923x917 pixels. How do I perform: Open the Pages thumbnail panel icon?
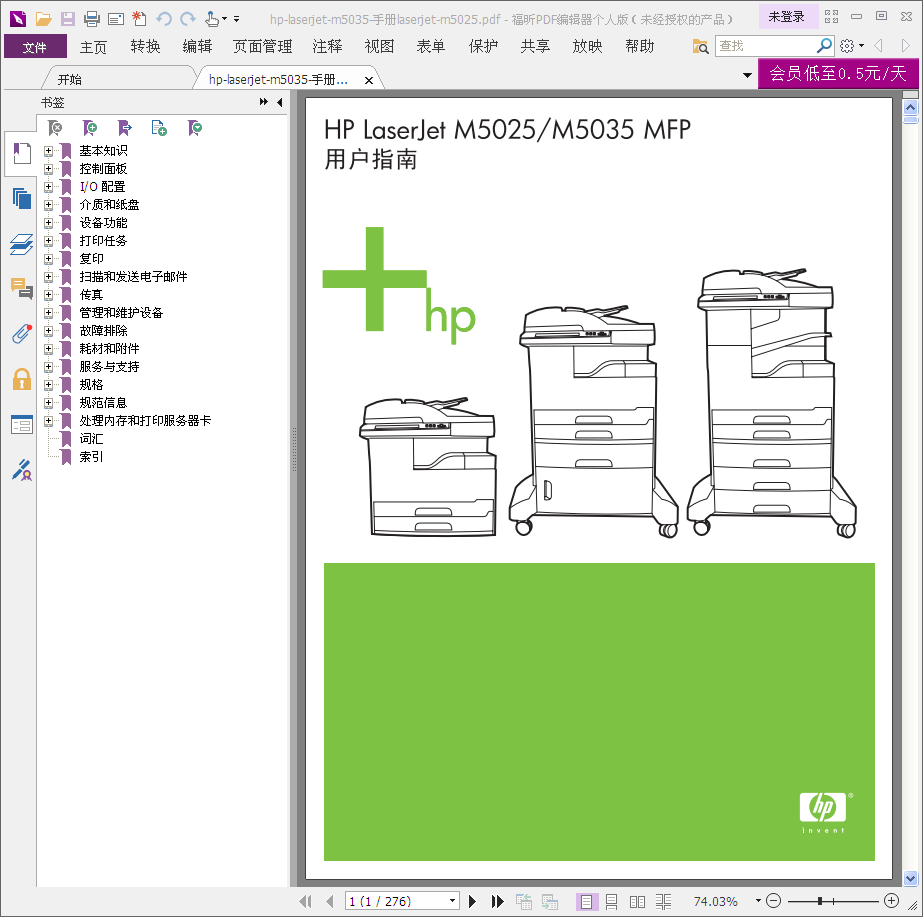click(x=22, y=198)
